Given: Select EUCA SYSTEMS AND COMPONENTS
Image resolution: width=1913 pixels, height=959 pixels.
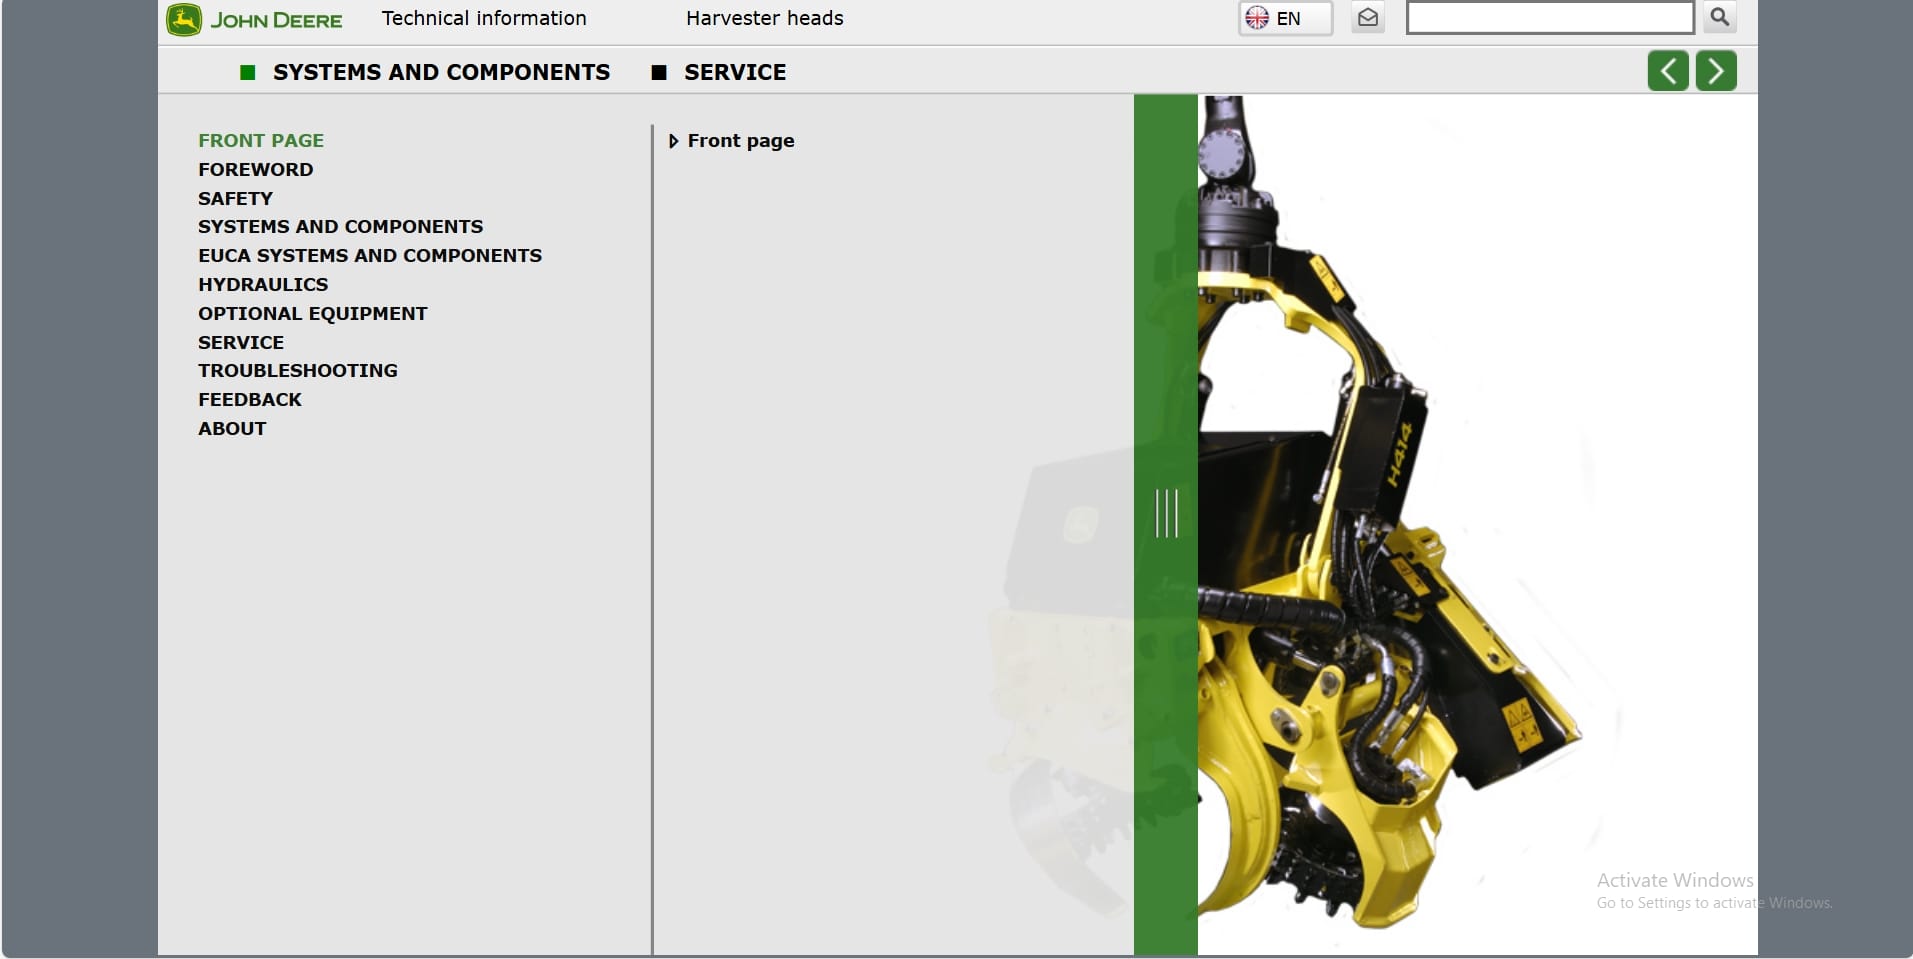Looking at the screenshot, I should point(370,255).
